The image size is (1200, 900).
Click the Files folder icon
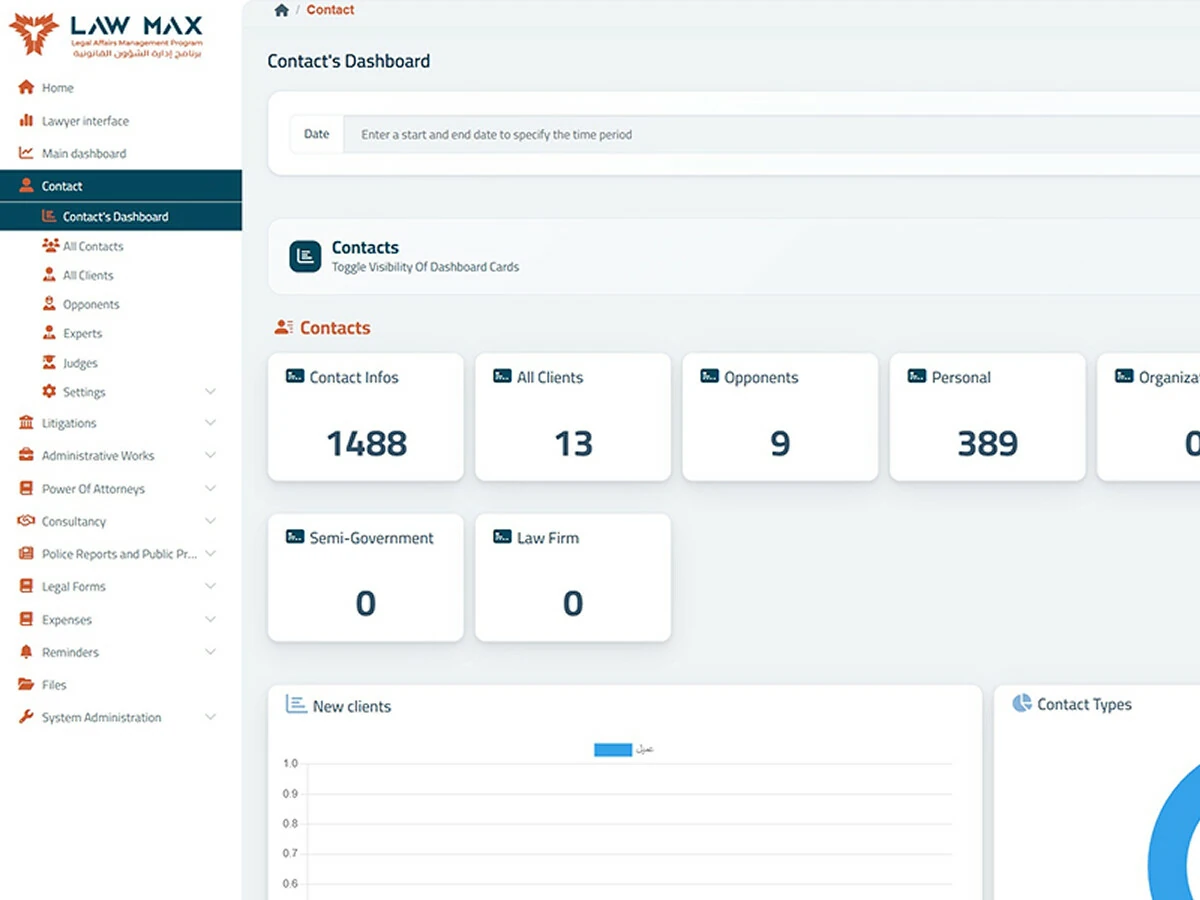(x=26, y=685)
